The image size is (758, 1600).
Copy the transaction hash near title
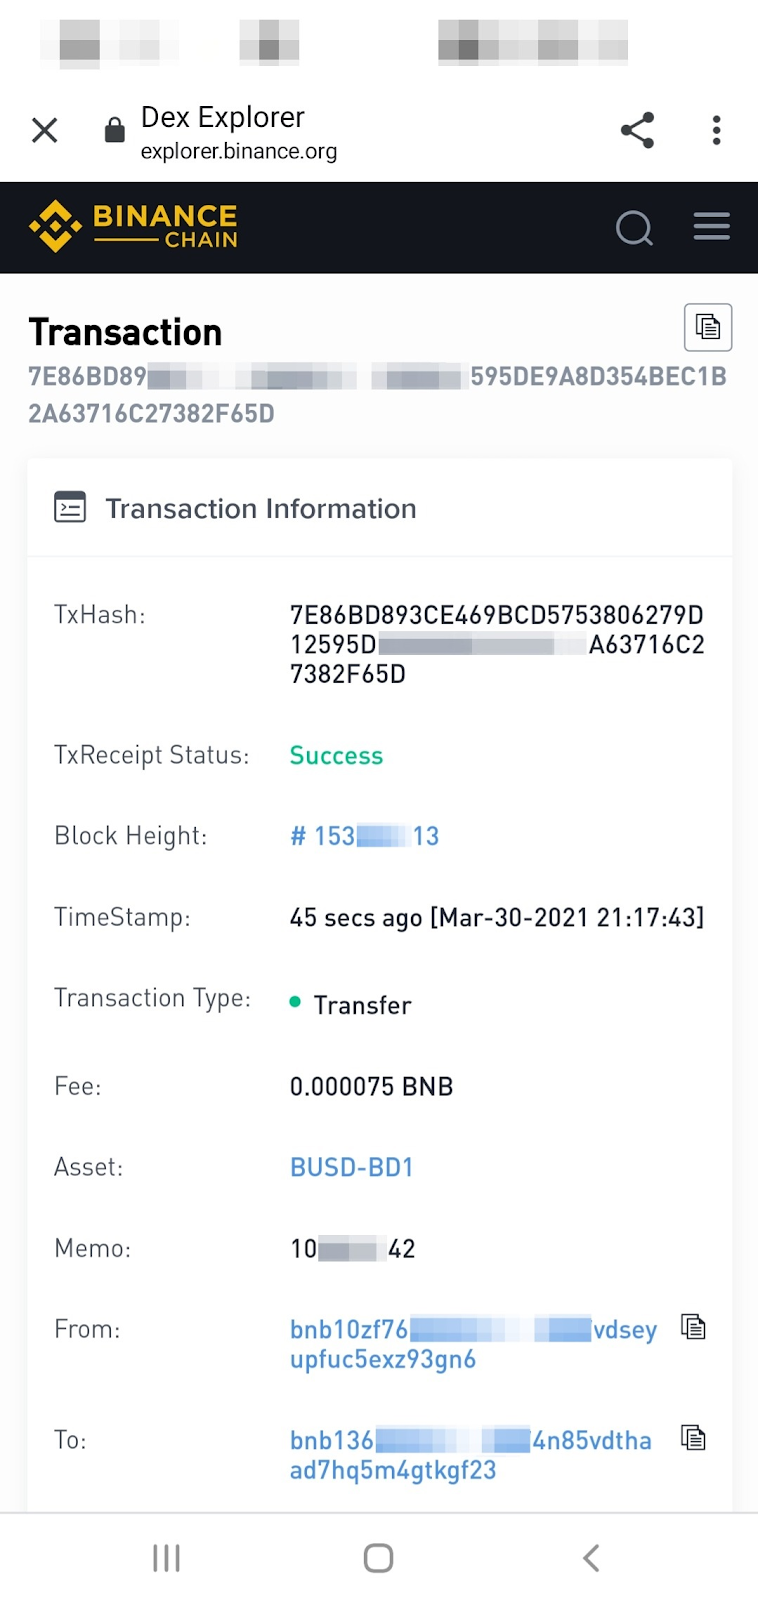point(708,327)
